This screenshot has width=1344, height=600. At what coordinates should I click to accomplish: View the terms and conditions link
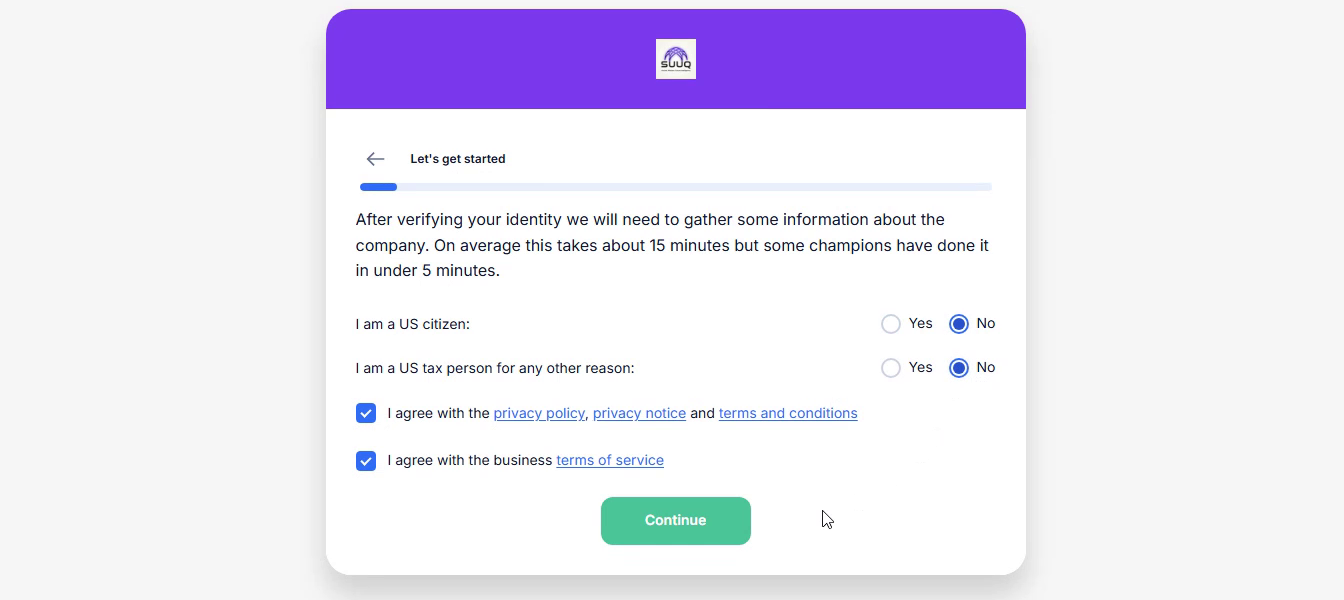(788, 413)
